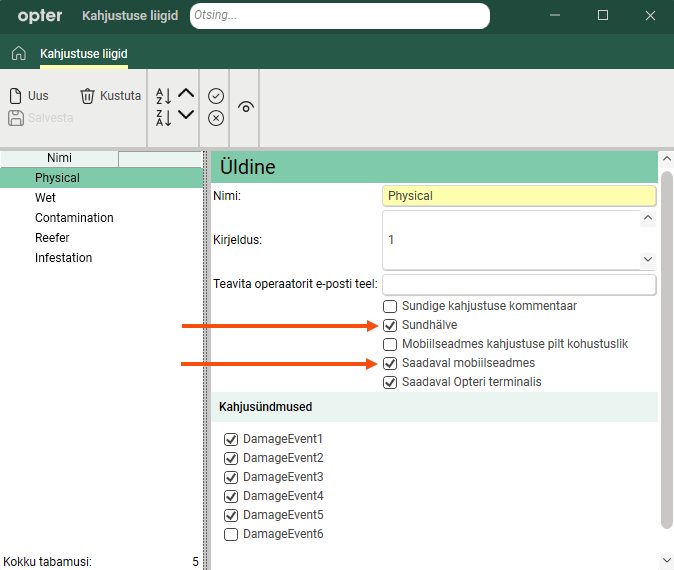Click the Nimi column header

click(59, 158)
